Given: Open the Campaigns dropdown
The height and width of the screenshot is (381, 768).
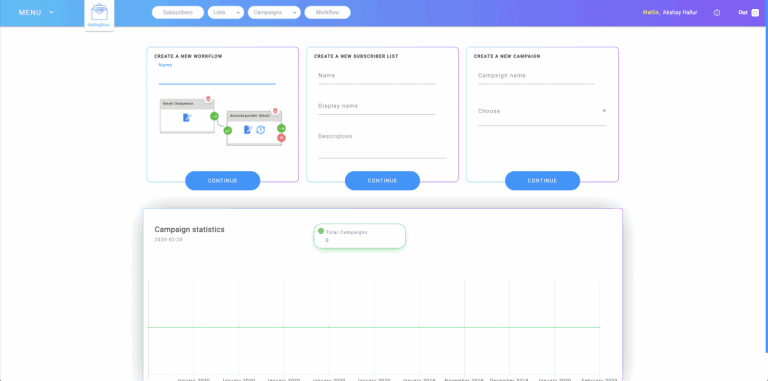Looking at the screenshot, I should pyautogui.click(x=274, y=12).
